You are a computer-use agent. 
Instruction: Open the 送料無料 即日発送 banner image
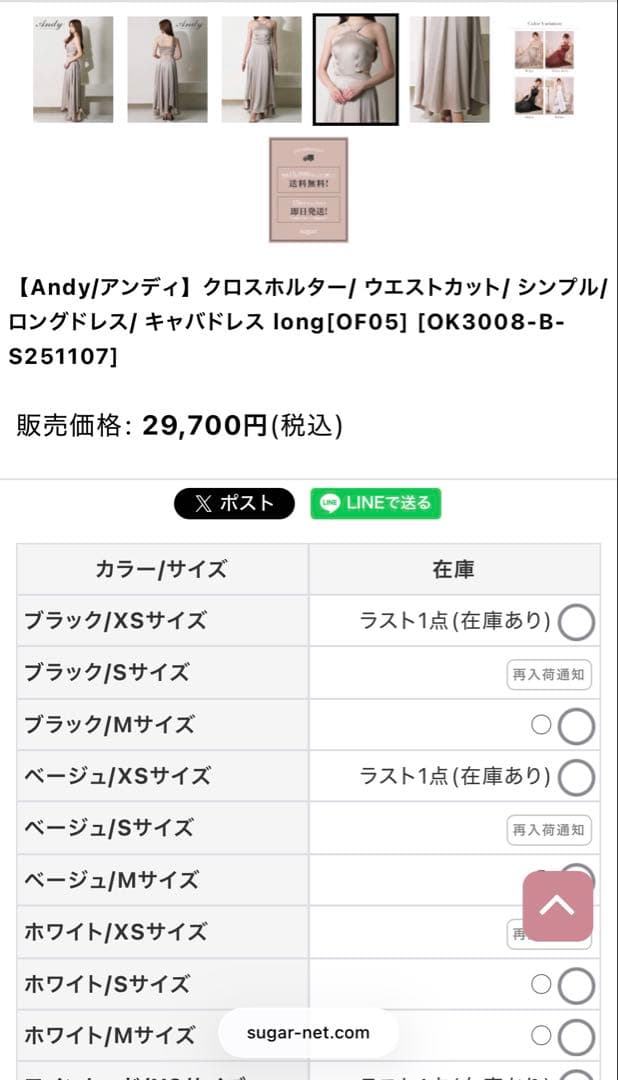point(306,188)
